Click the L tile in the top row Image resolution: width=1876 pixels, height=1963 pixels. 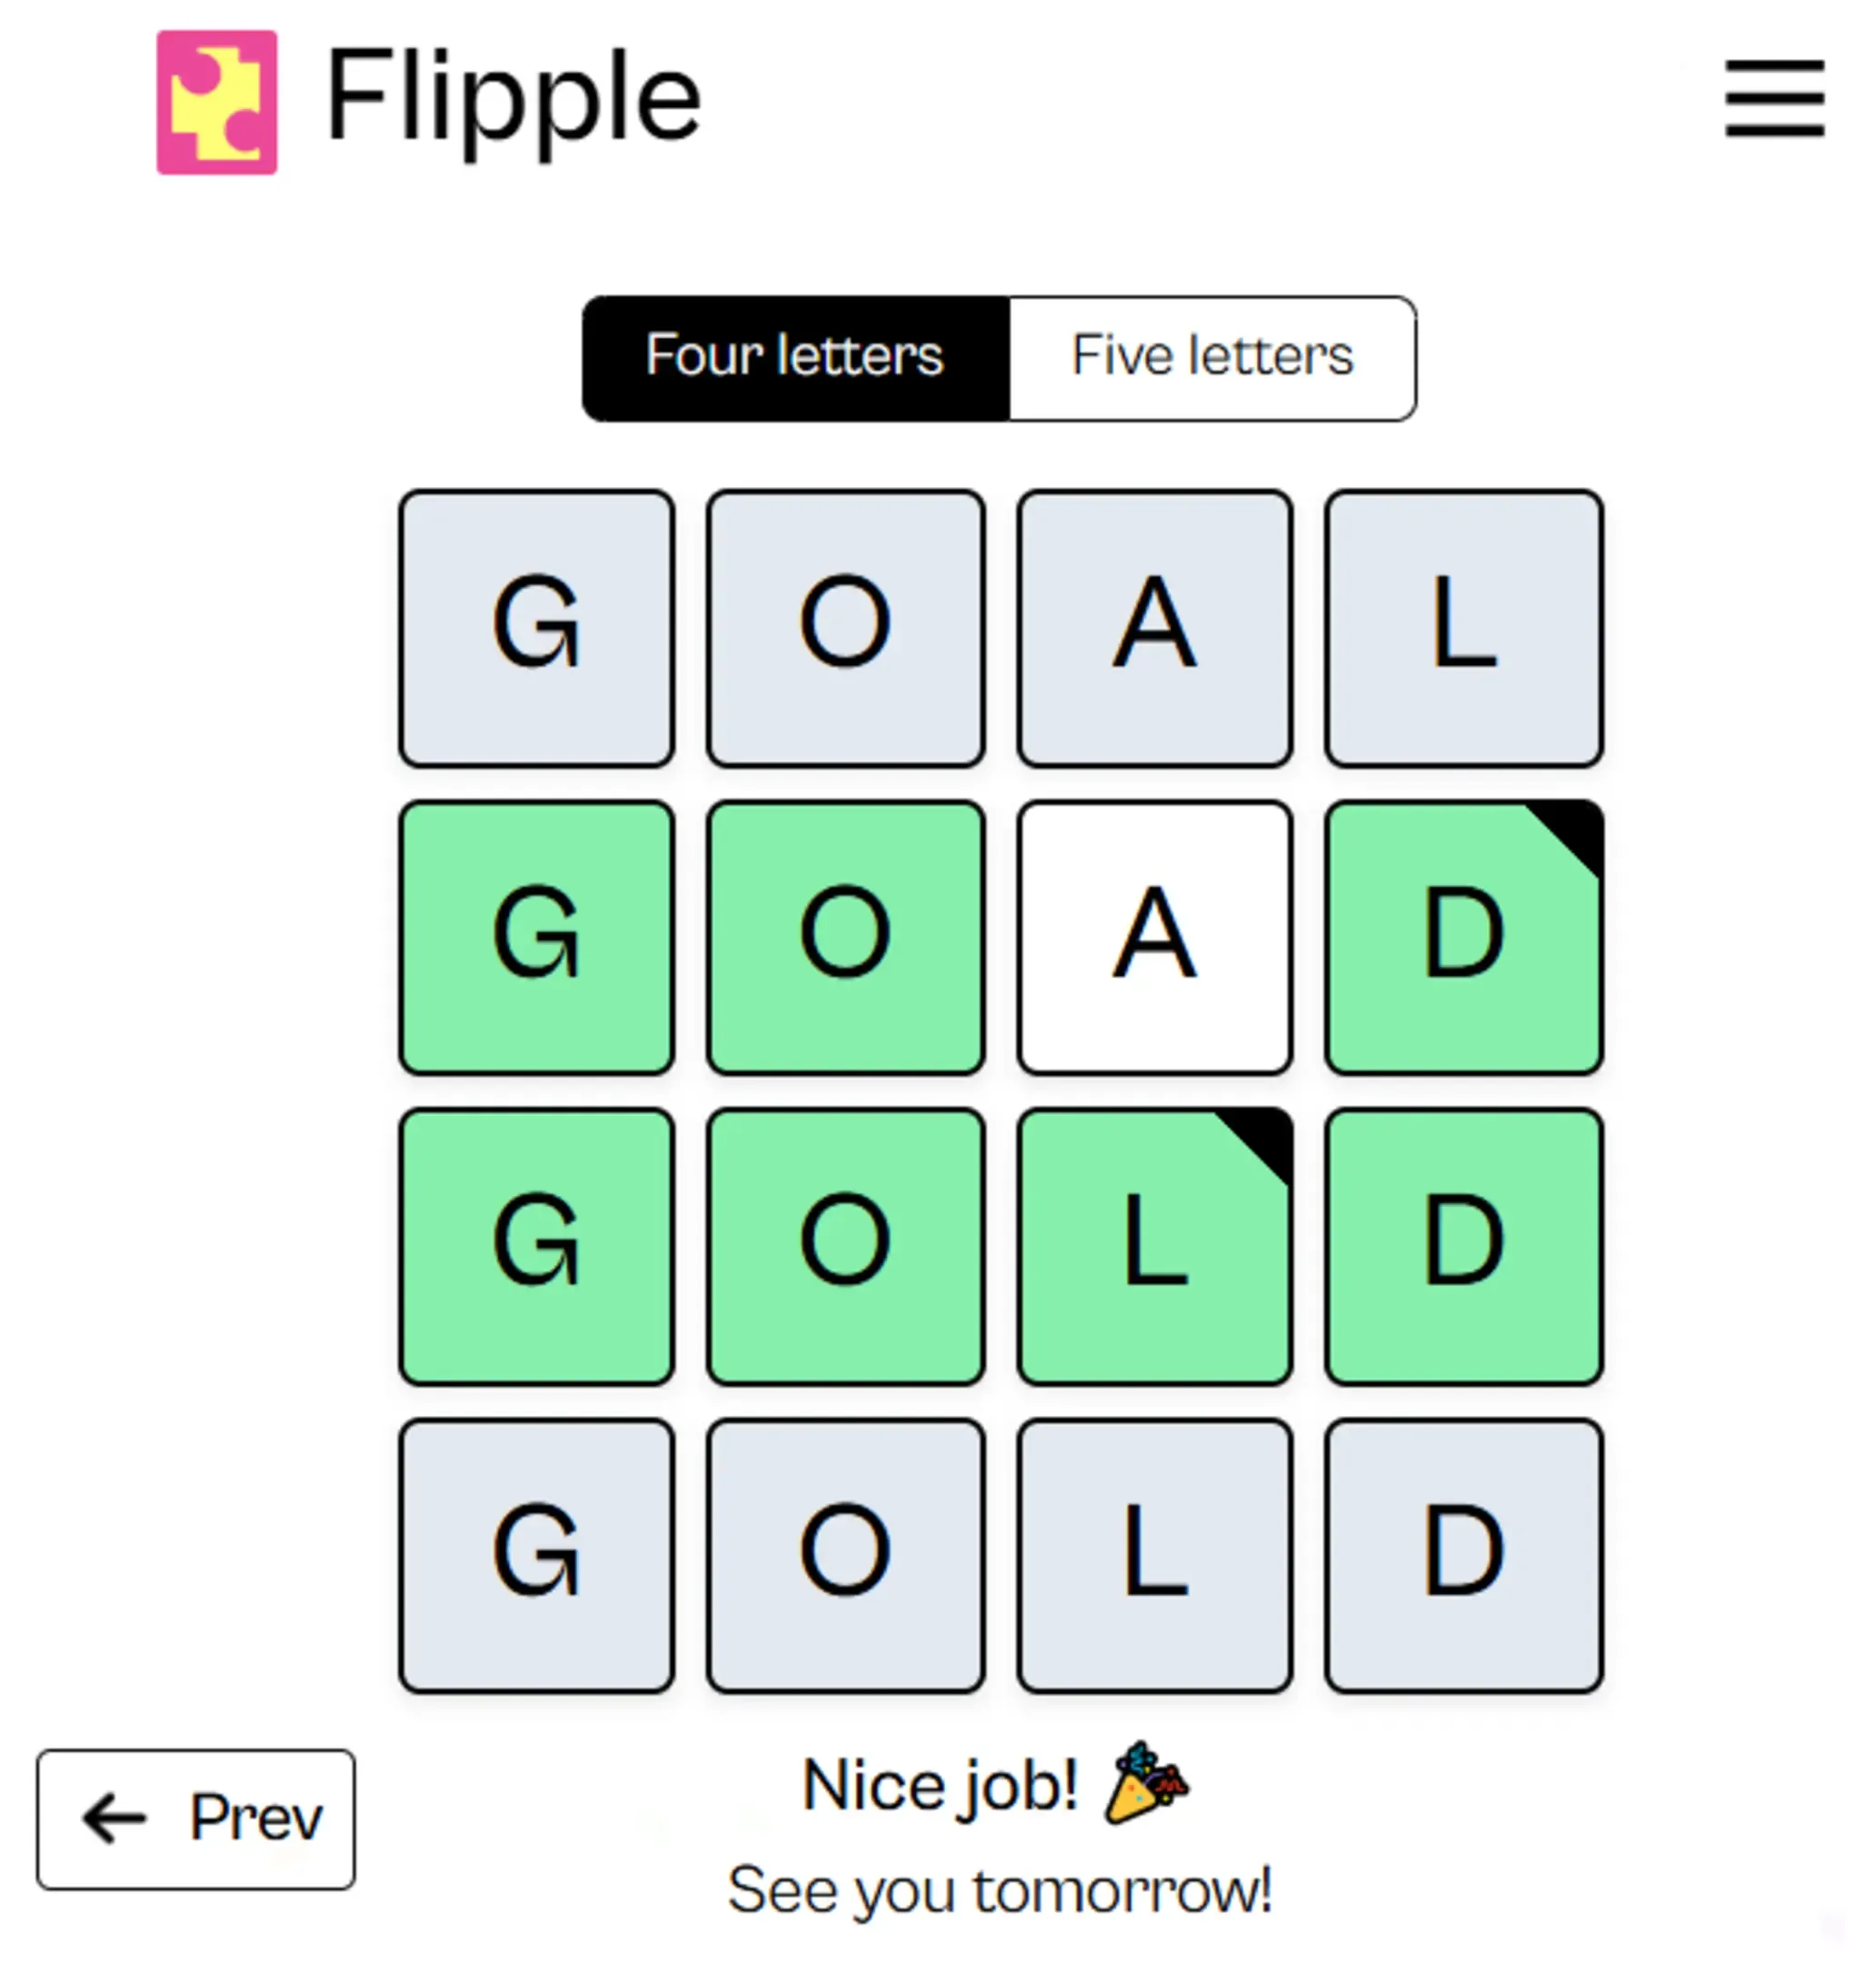[1464, 628]
